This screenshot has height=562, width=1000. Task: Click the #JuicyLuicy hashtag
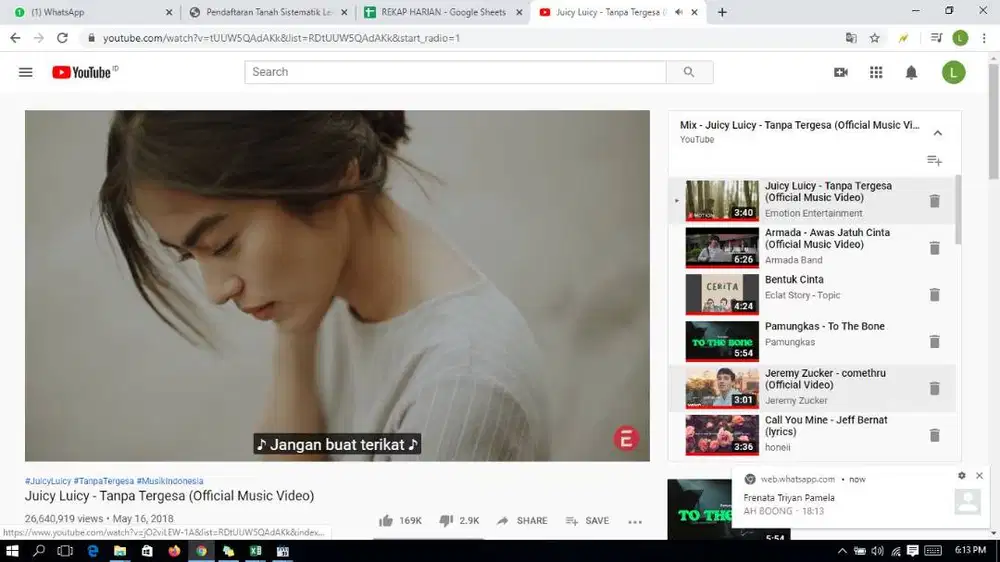[48, 481]
